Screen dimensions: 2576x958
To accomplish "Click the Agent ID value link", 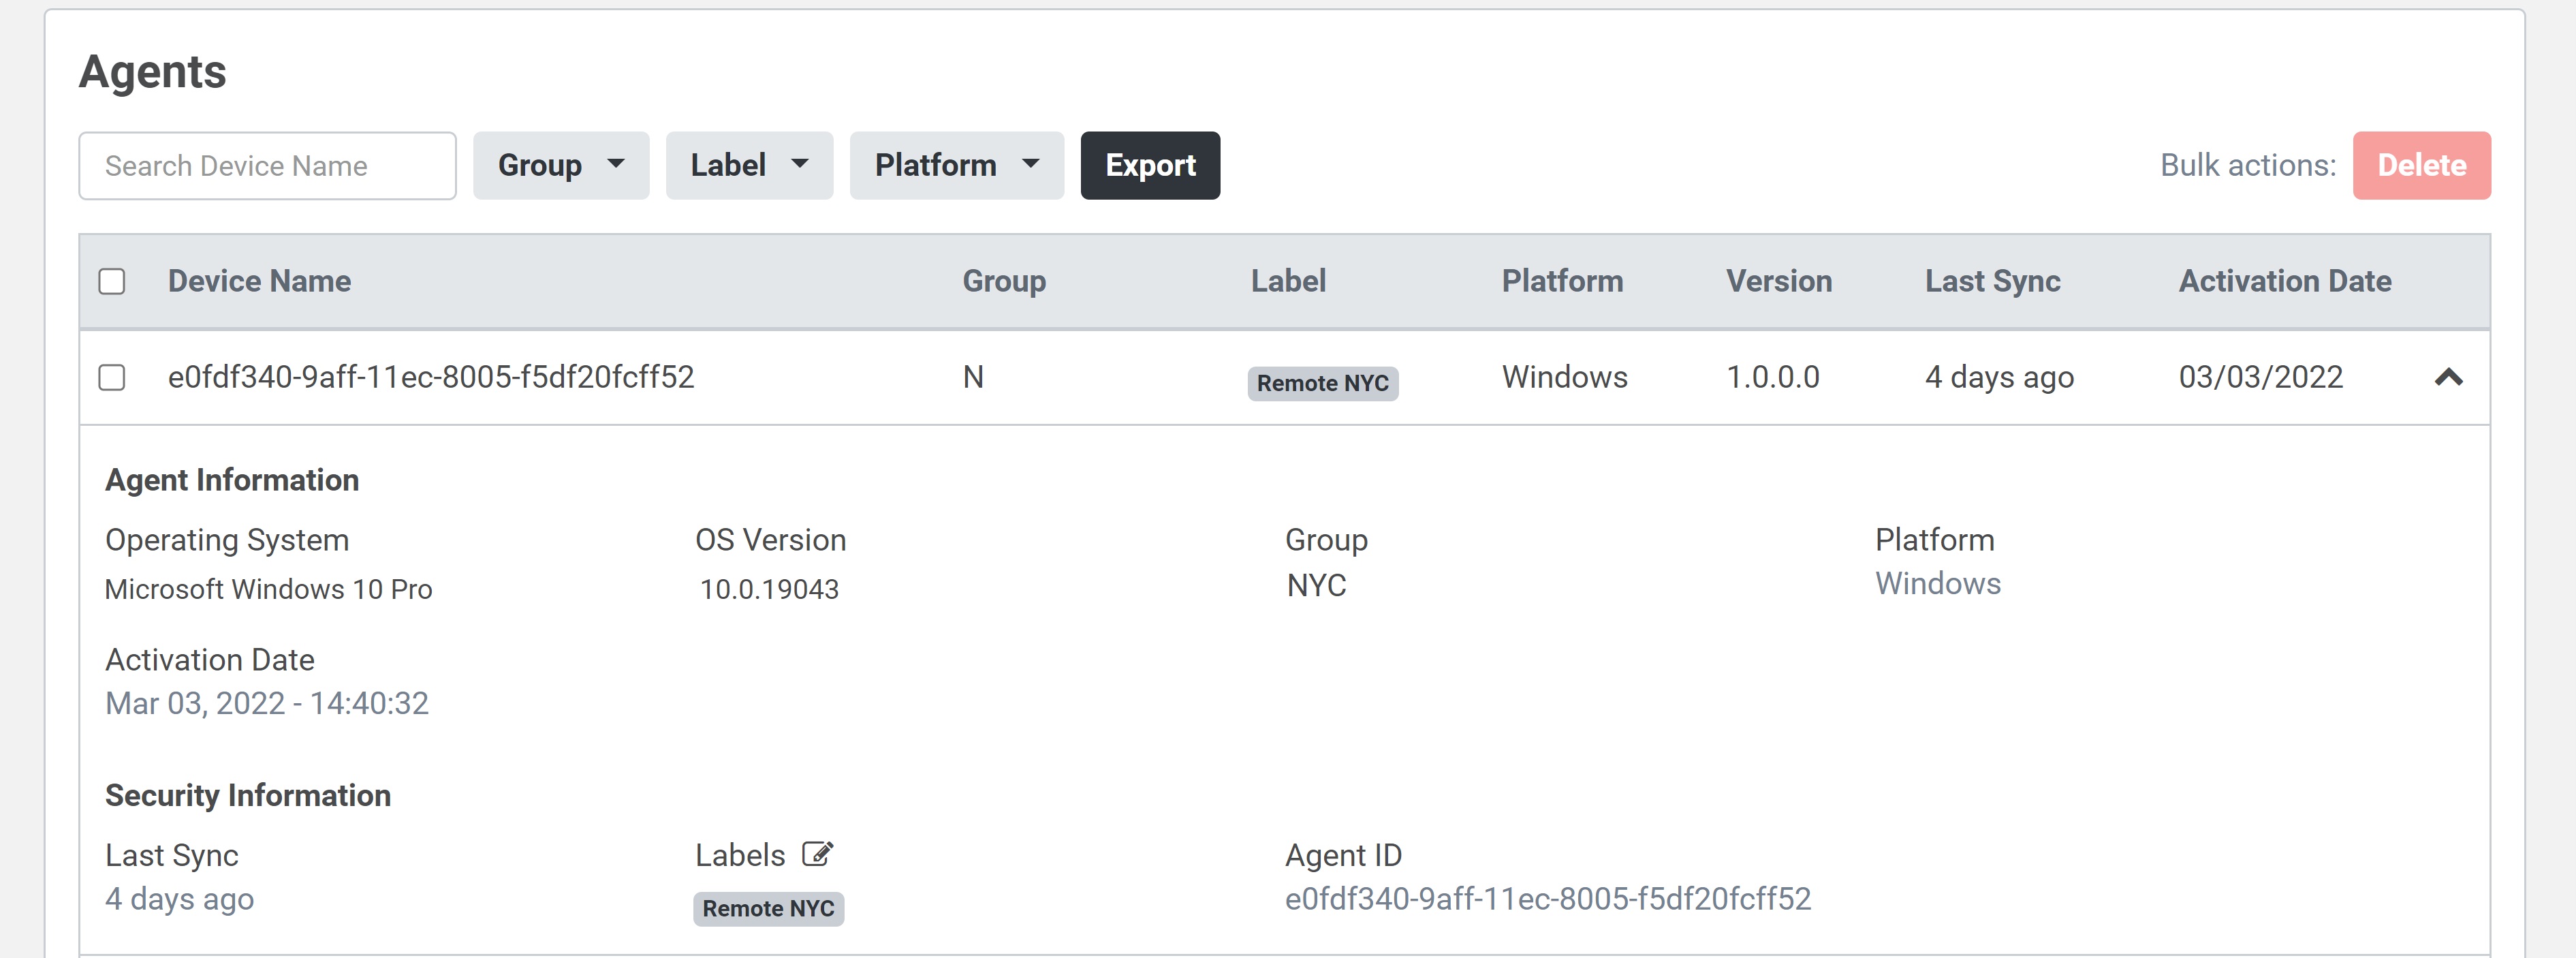I will 1546,898.
